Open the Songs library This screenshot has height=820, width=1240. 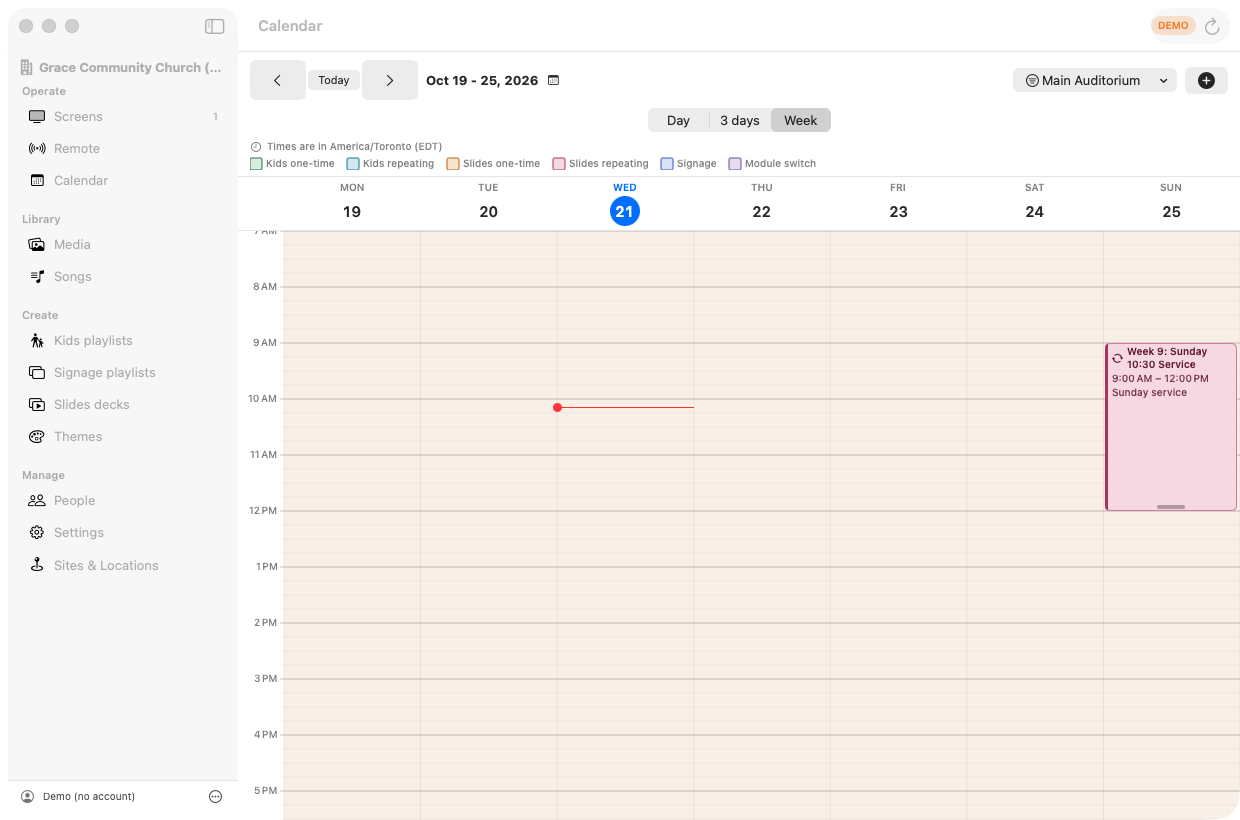pos(123,276)
